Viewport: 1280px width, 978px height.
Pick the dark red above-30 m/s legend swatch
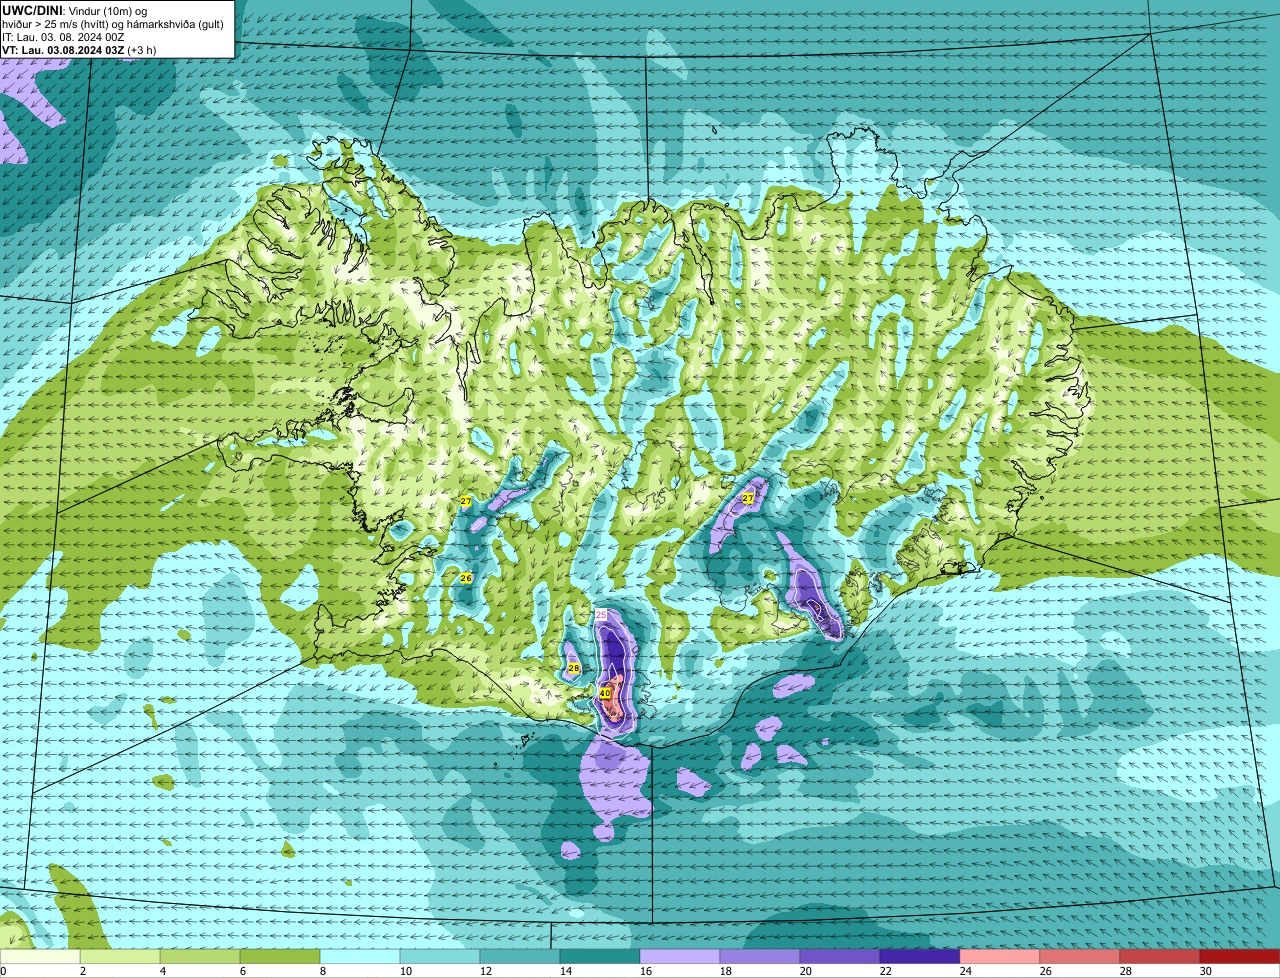tap(1240, 956)
